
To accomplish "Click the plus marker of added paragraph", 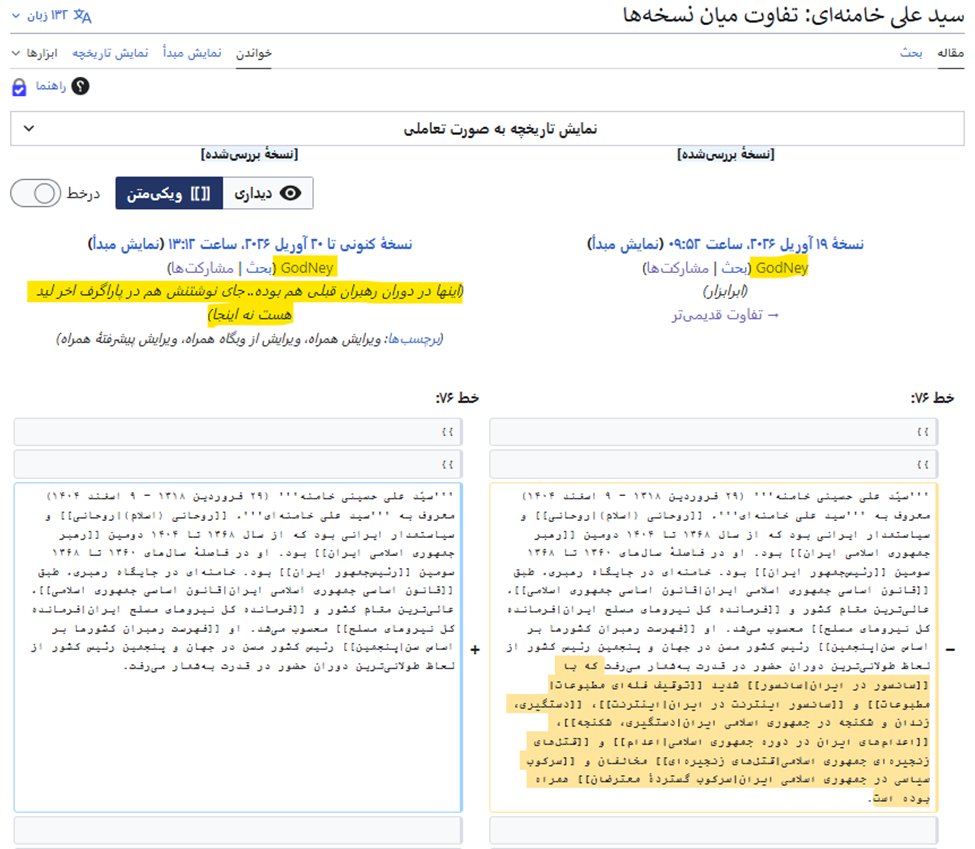I will coord(475,649).
